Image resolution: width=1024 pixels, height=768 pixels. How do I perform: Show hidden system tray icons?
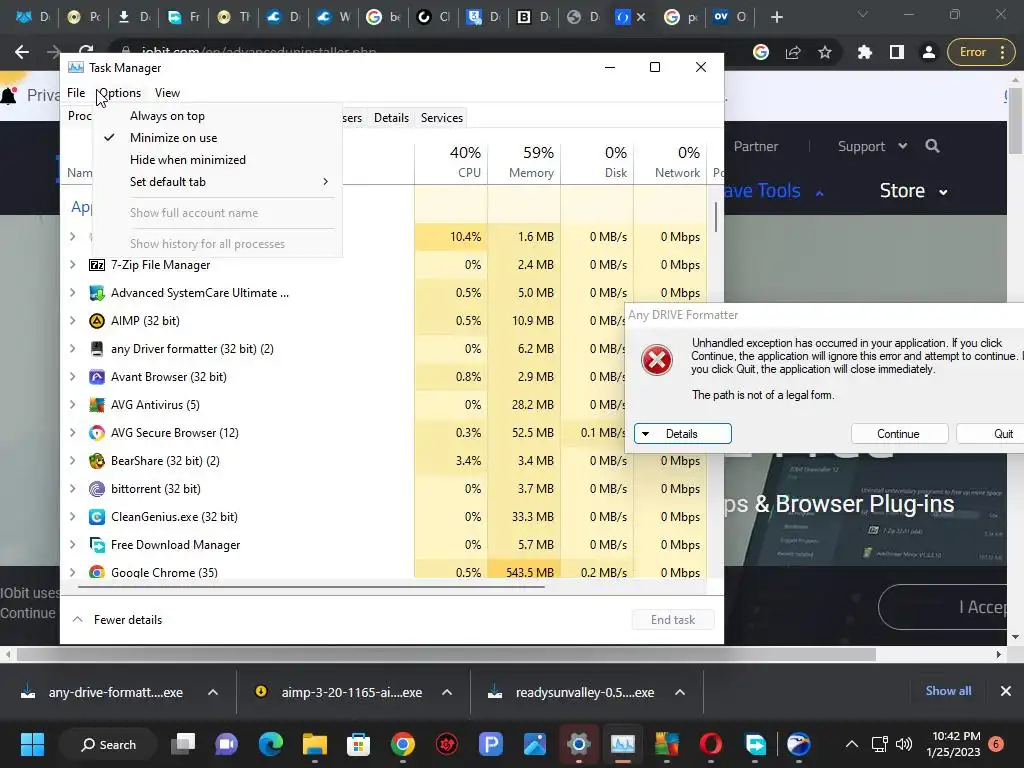click(x=852, y=744)
